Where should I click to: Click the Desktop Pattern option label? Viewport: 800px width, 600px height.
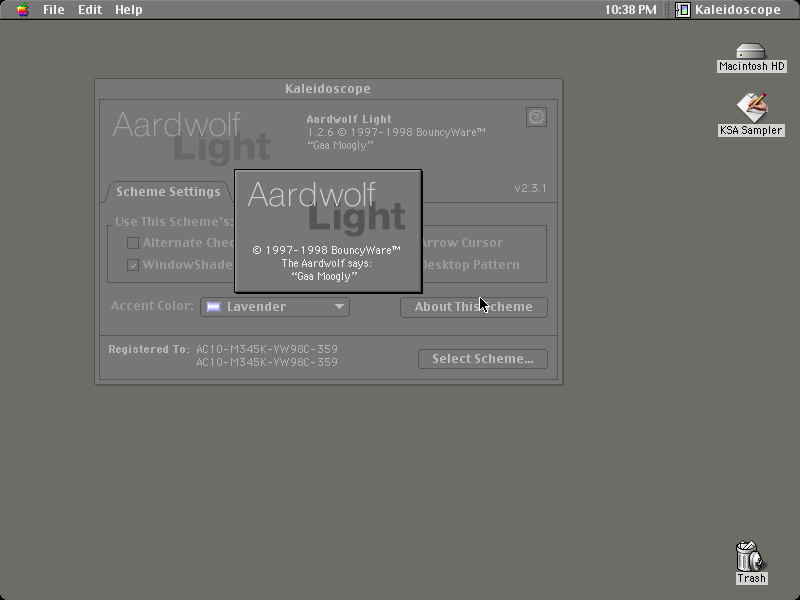[x=470, y=265]
